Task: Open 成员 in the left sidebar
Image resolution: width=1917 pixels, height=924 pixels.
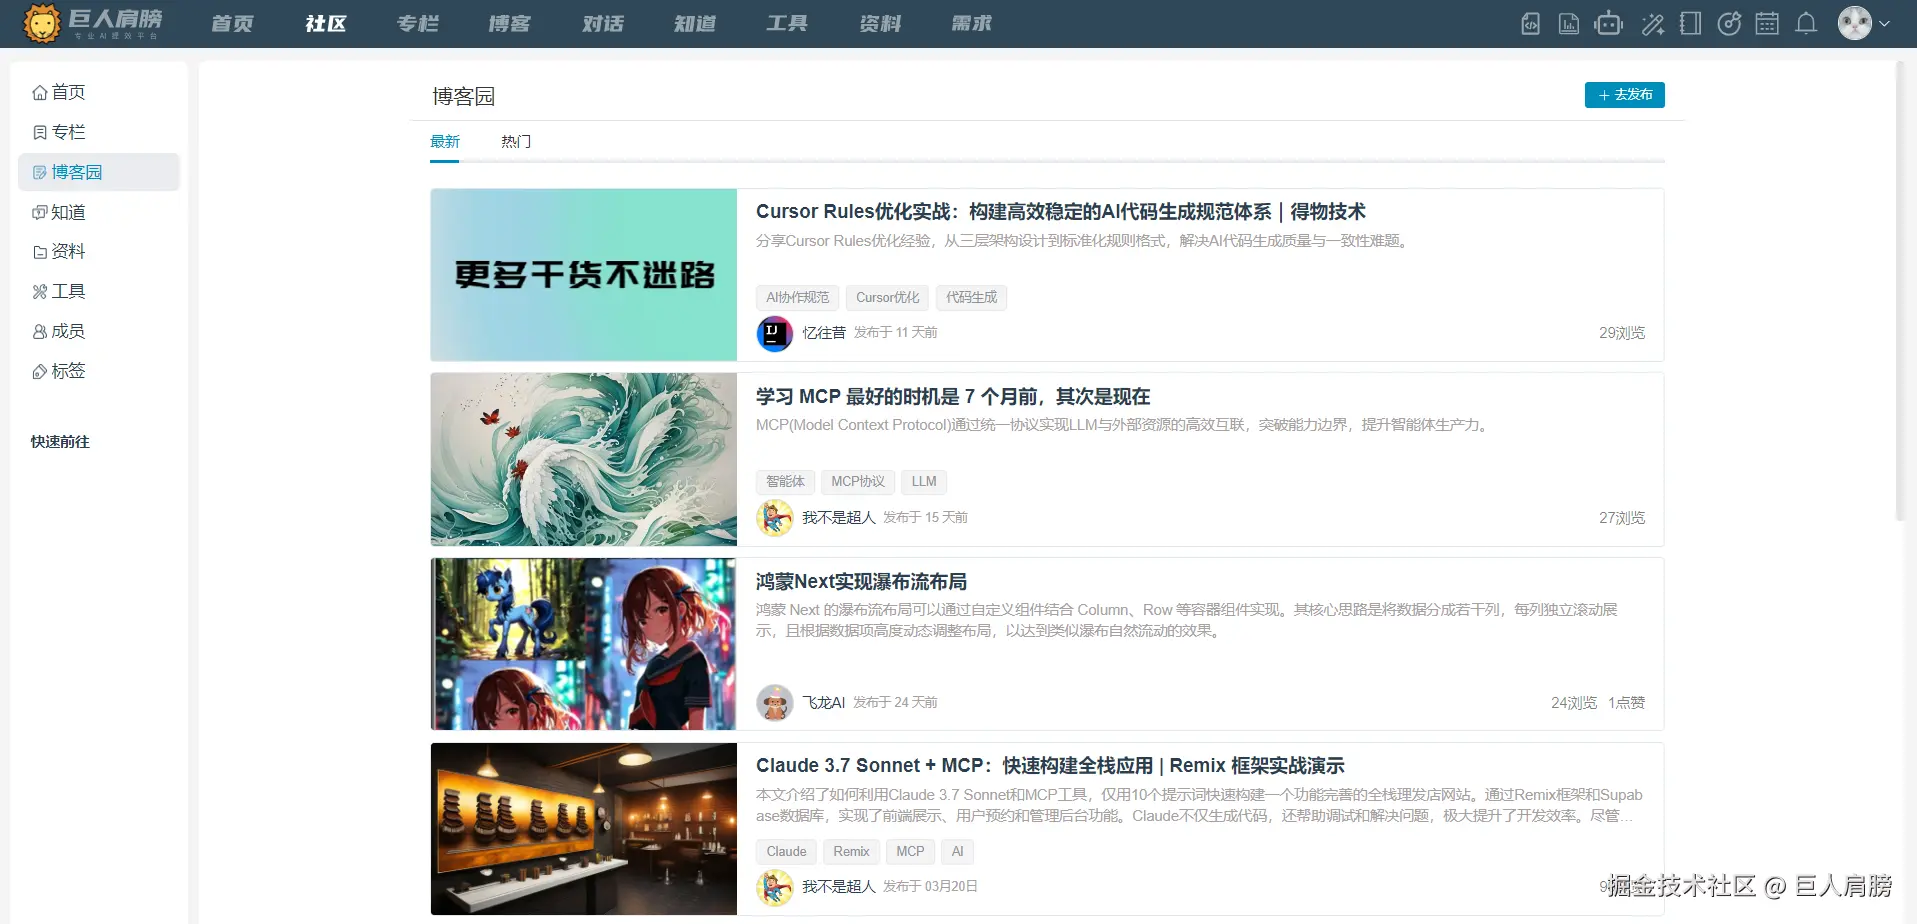Action: [x=99, y=331]
